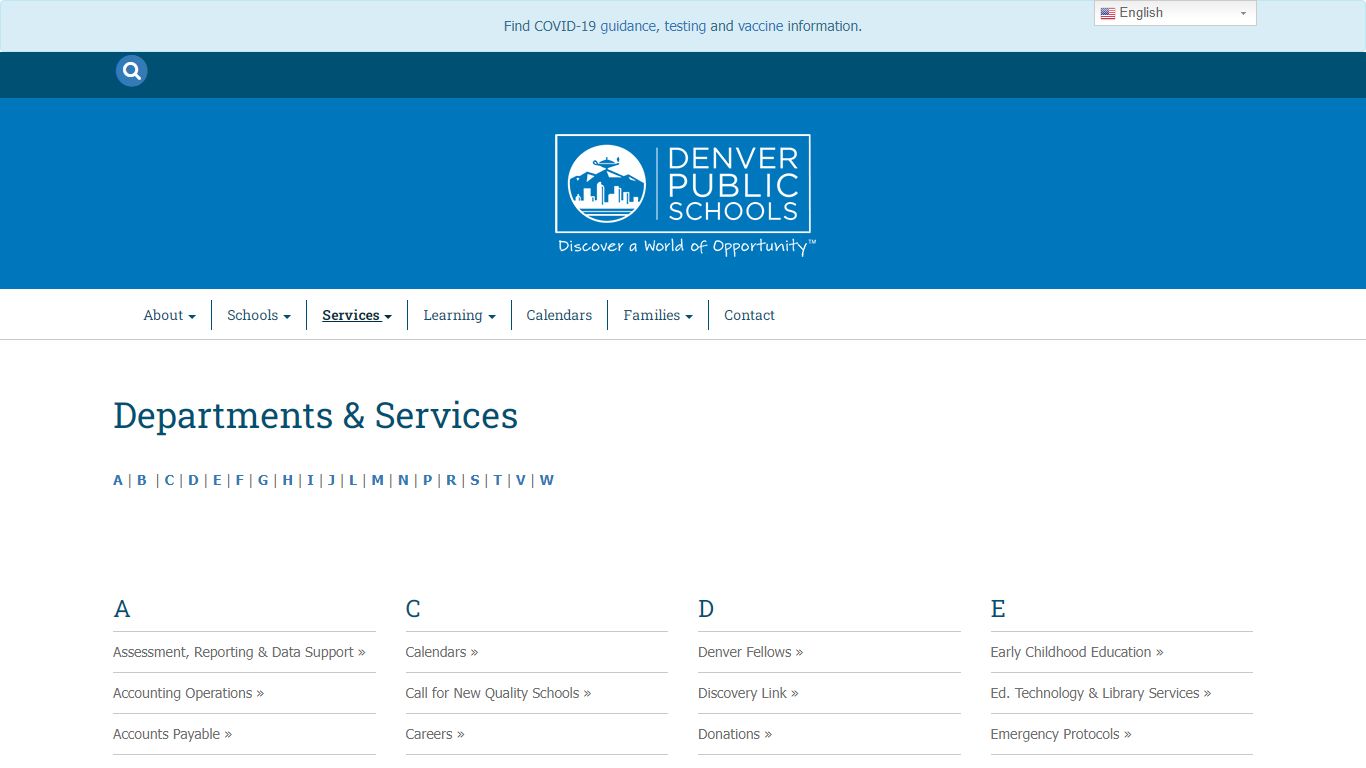Jump to letter W in the index
The image size is (1366, 768).
[547, 480]
